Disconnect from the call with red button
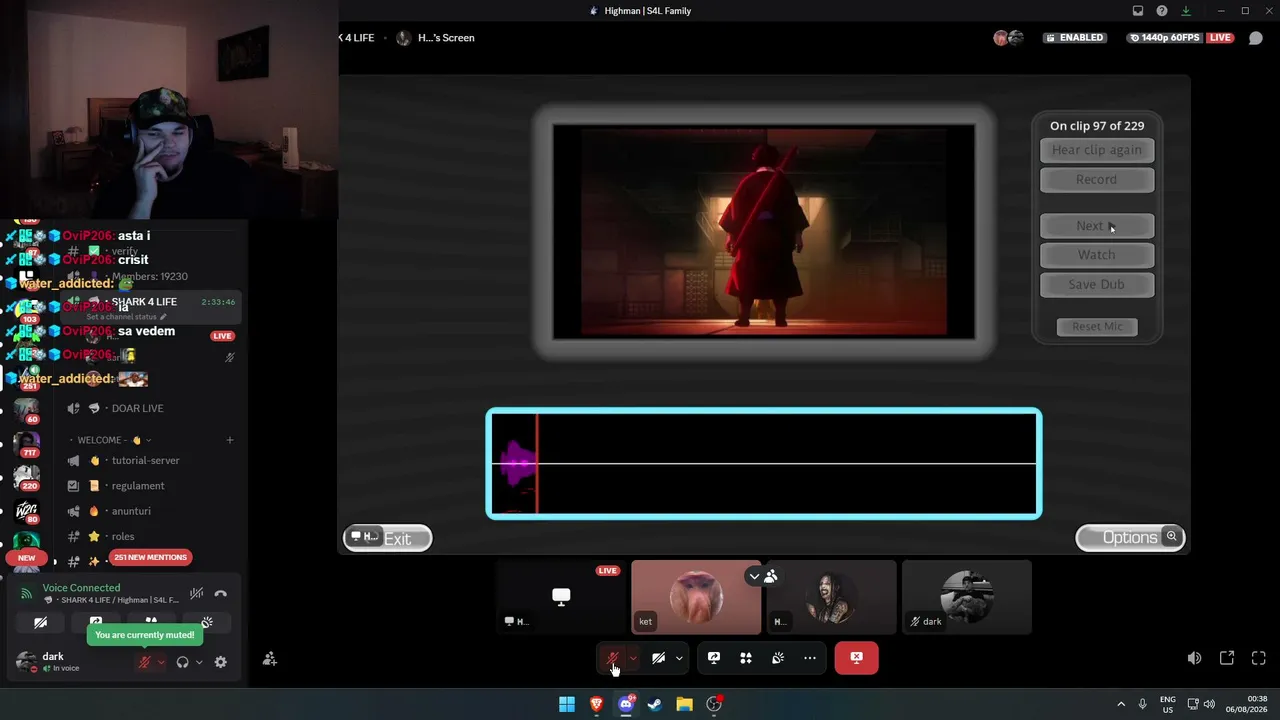The image size is (1280, 720). [857, 658]
